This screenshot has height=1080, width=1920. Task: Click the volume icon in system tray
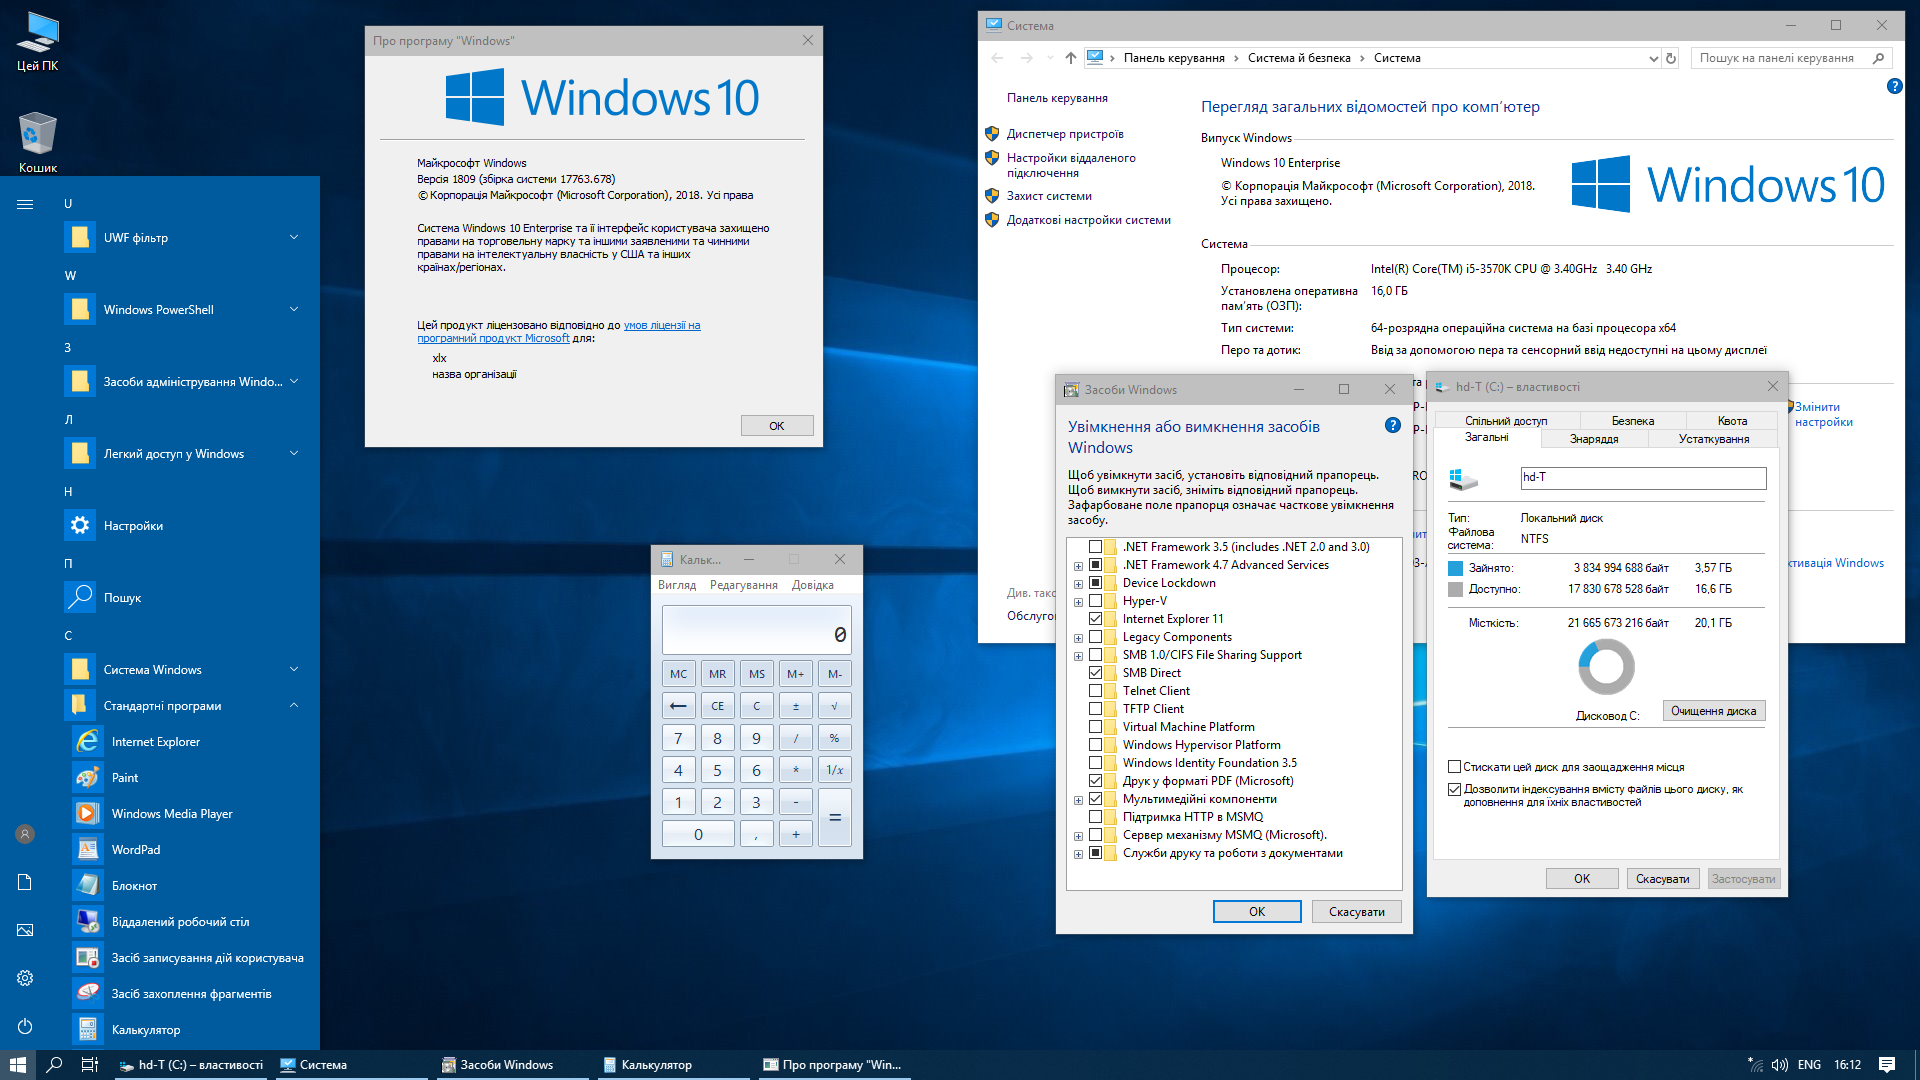coord(1780,1065)
